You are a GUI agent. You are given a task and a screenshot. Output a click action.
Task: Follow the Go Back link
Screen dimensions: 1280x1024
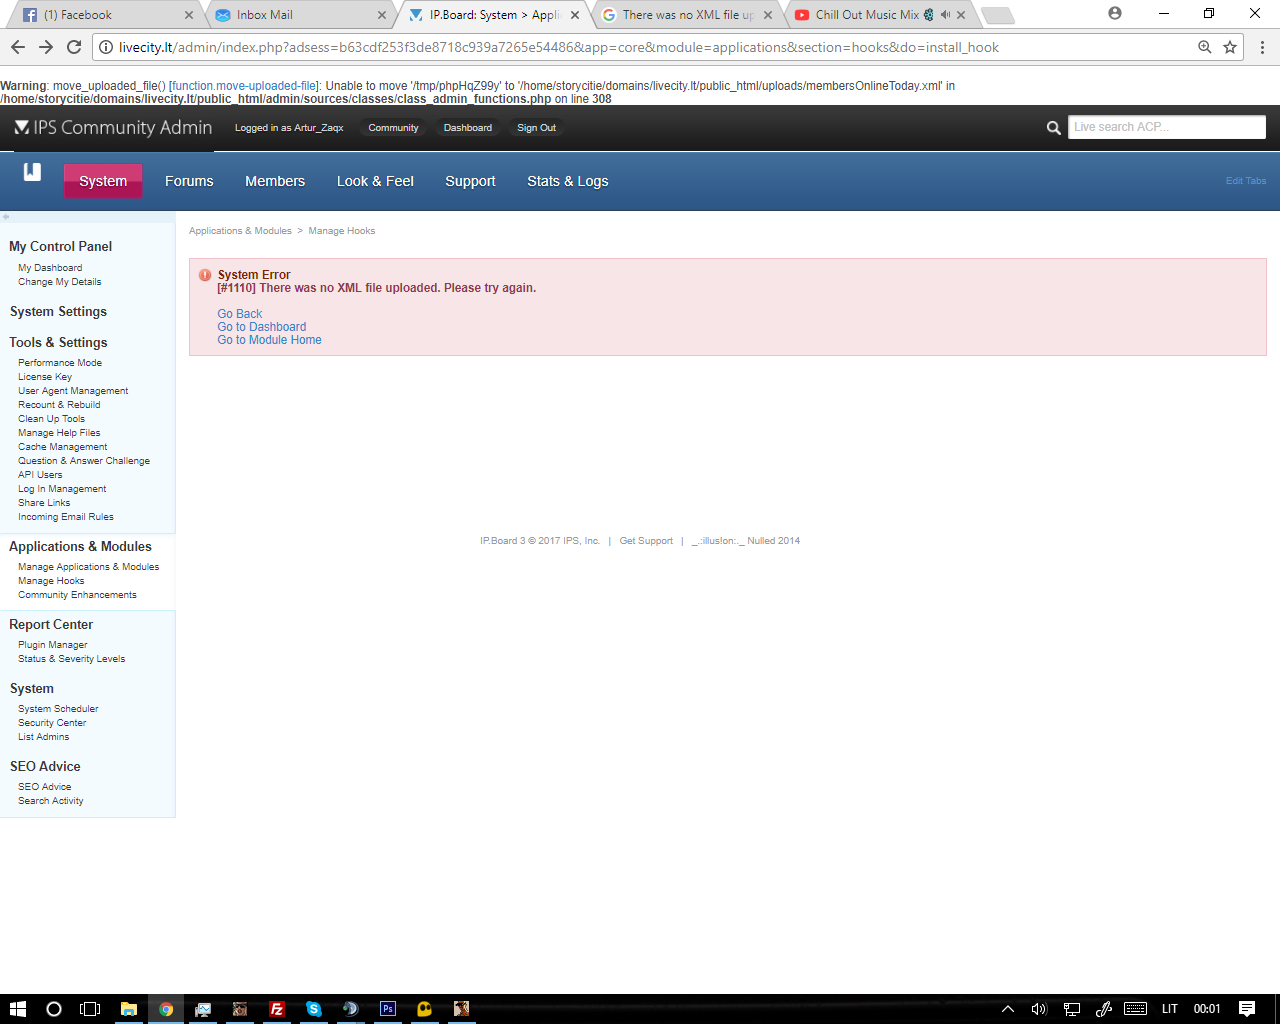pos(240,314)
